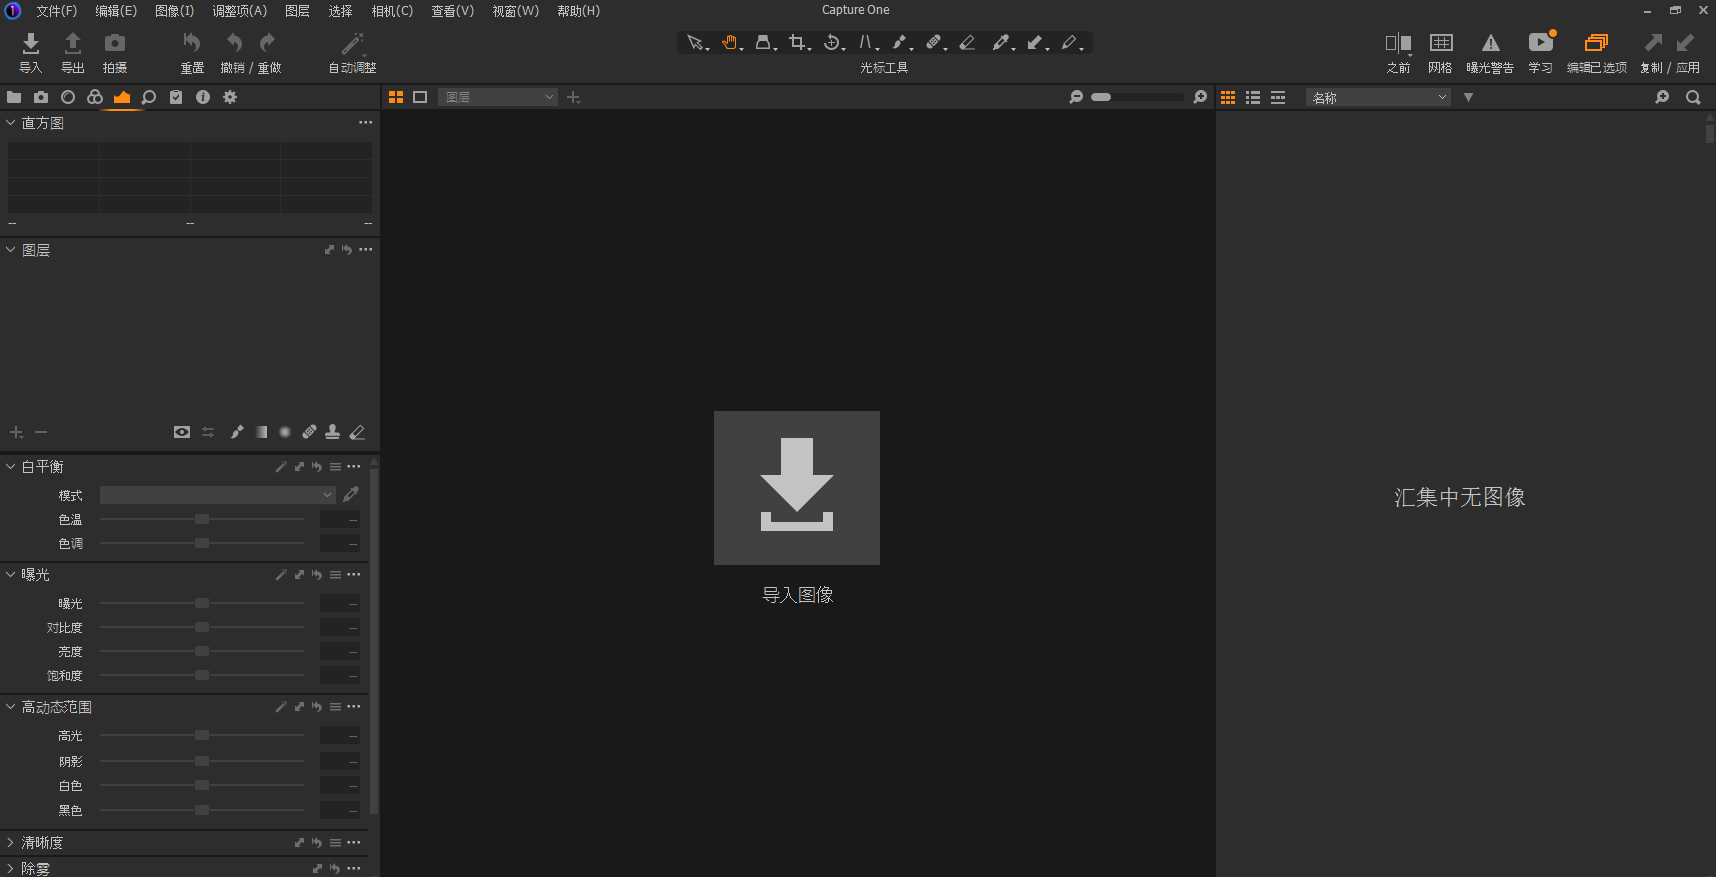Image resolution: width=1716 pixels, height=877 pixels.
Task: Click the 对比度 contrast slider handle
Action: (x=202, y=628)
